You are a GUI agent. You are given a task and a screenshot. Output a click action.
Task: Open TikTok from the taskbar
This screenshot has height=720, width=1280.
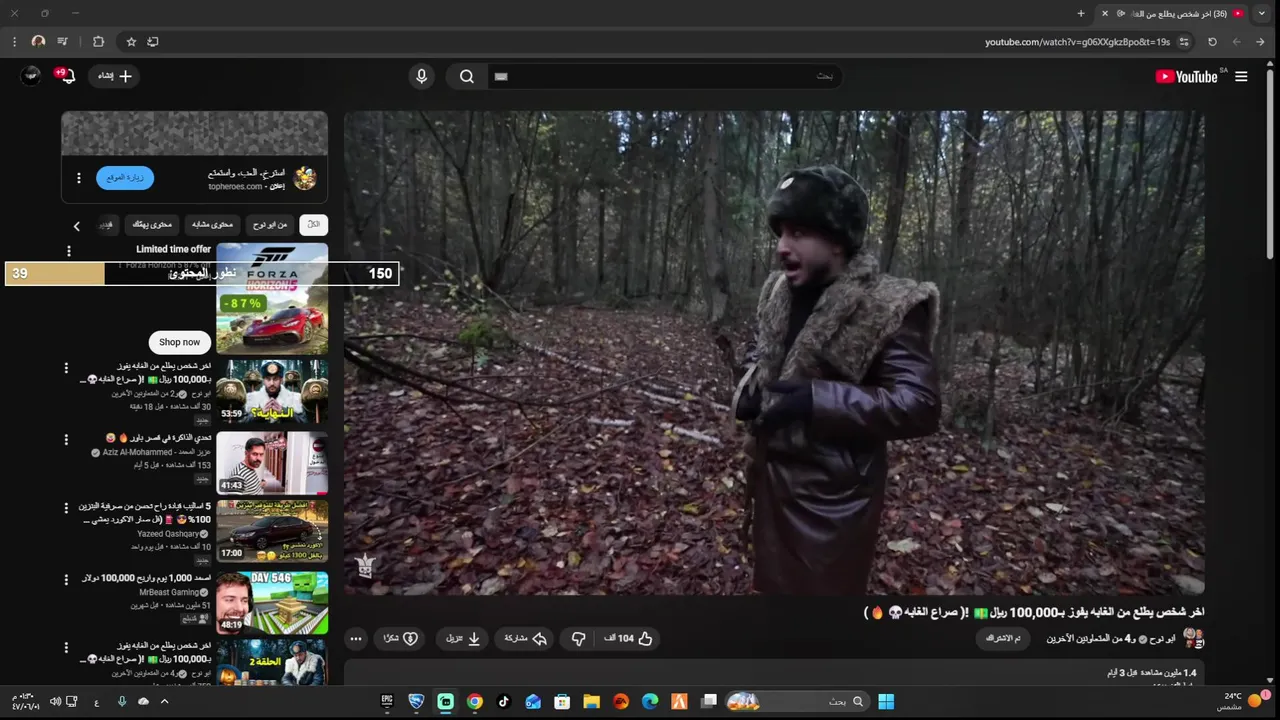(x=503, y=702)
